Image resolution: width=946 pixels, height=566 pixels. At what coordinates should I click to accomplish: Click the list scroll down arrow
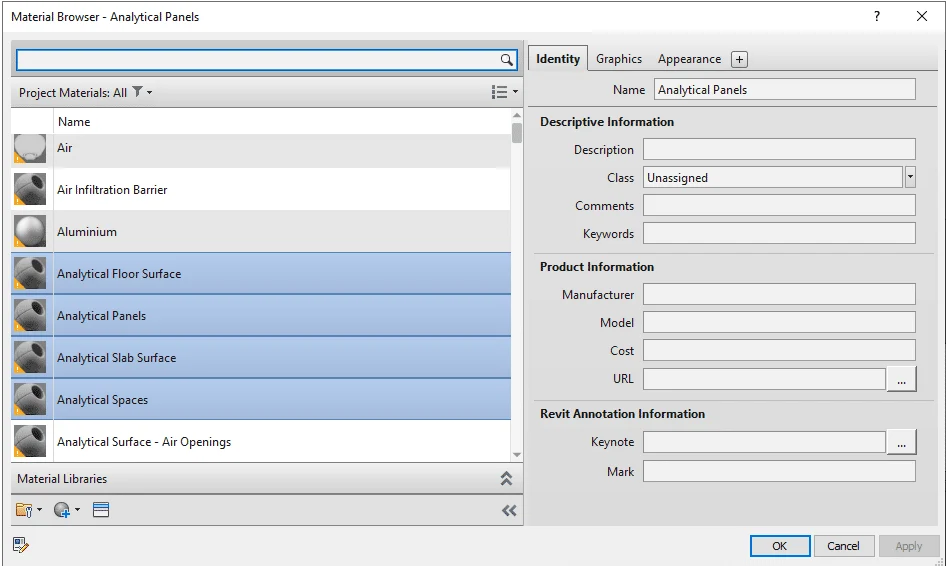[x=516, y=455]
